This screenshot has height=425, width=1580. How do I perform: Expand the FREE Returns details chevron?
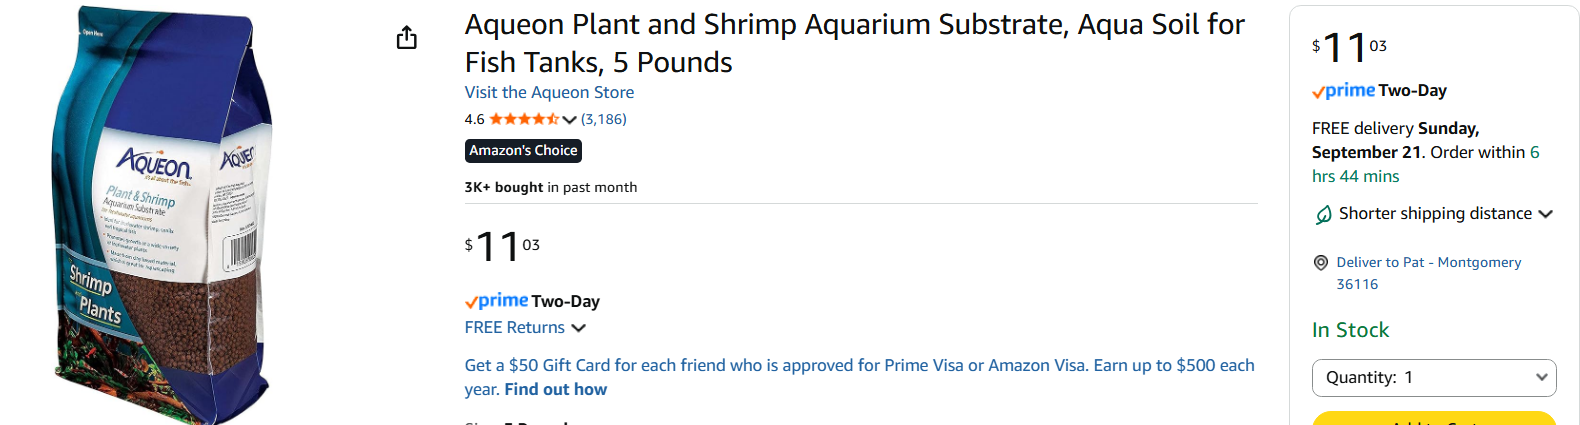tap(578, 328)
